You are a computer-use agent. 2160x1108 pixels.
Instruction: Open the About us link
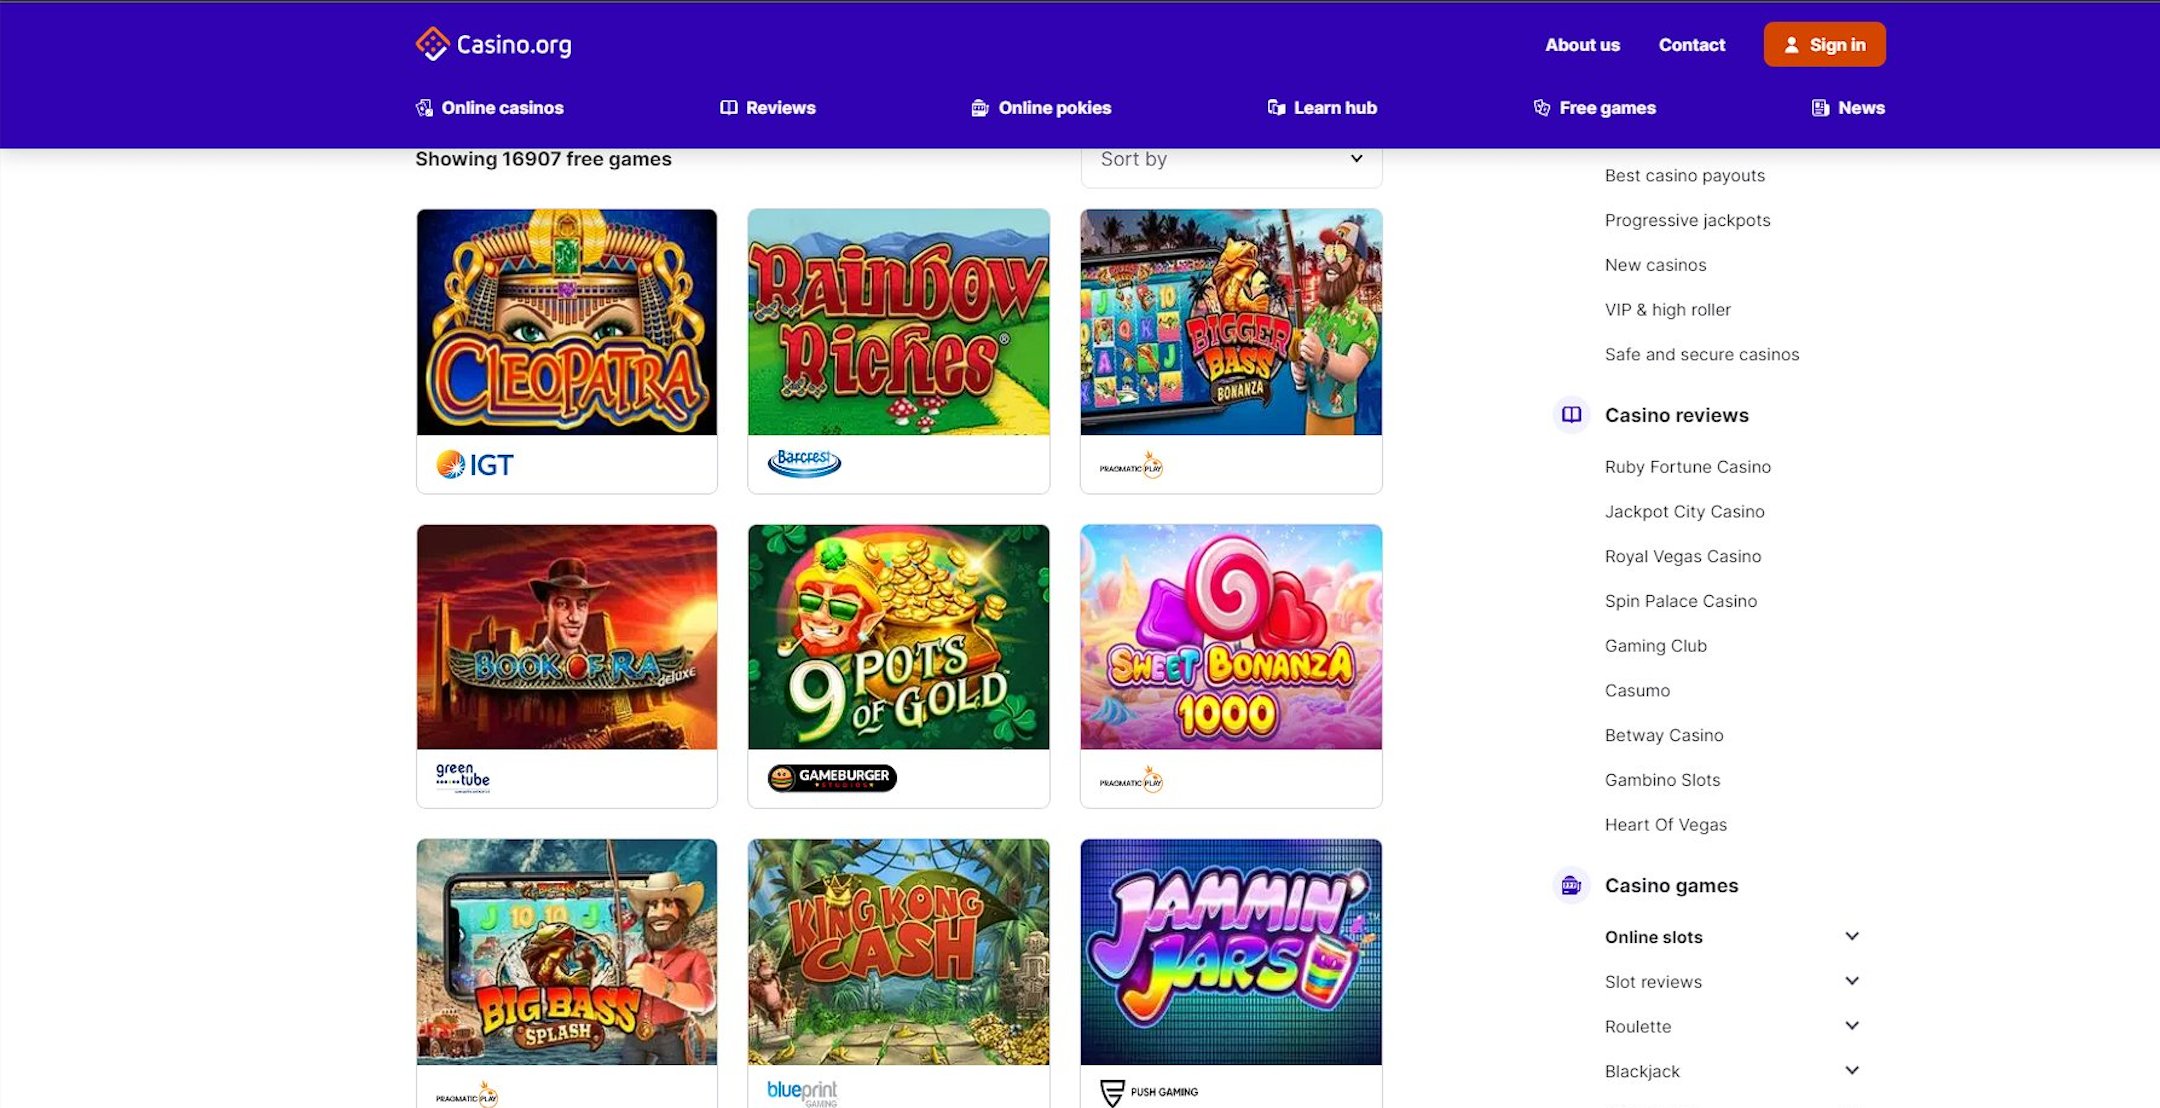click(x=1582, y=45)
